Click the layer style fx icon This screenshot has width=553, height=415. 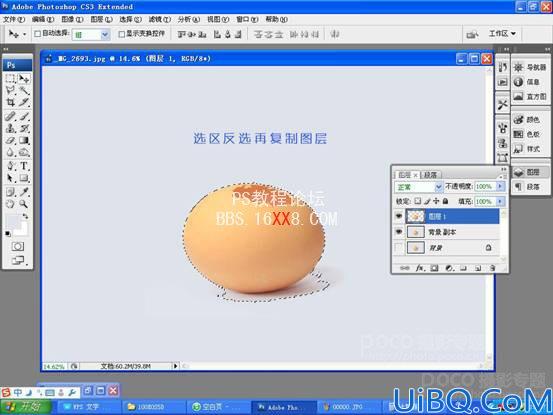coord(419,268)
